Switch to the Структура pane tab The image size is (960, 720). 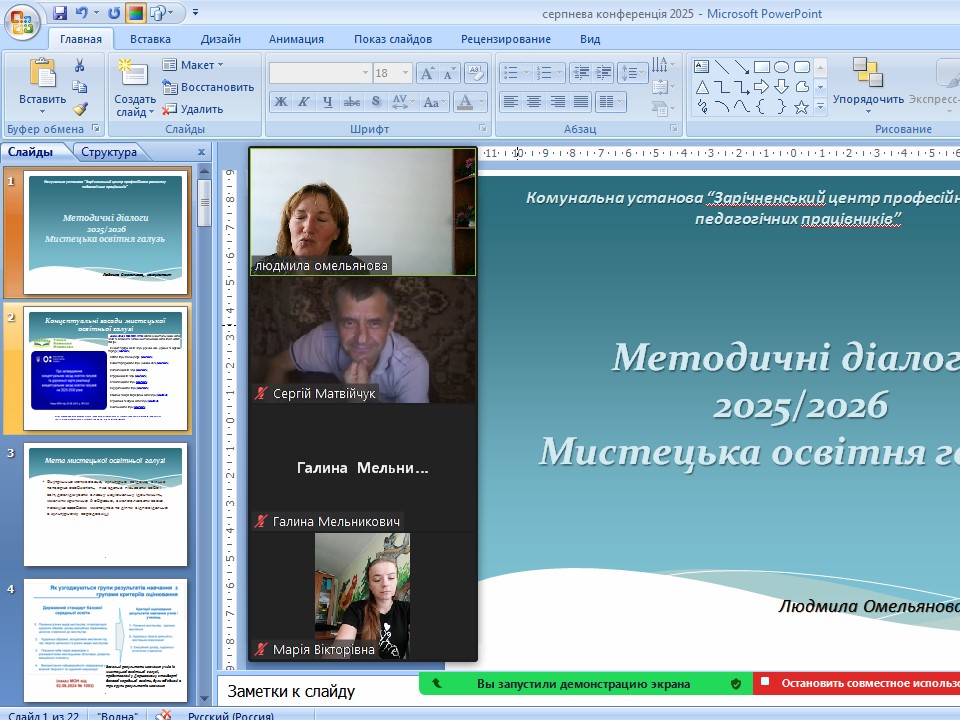coord(109,152)
